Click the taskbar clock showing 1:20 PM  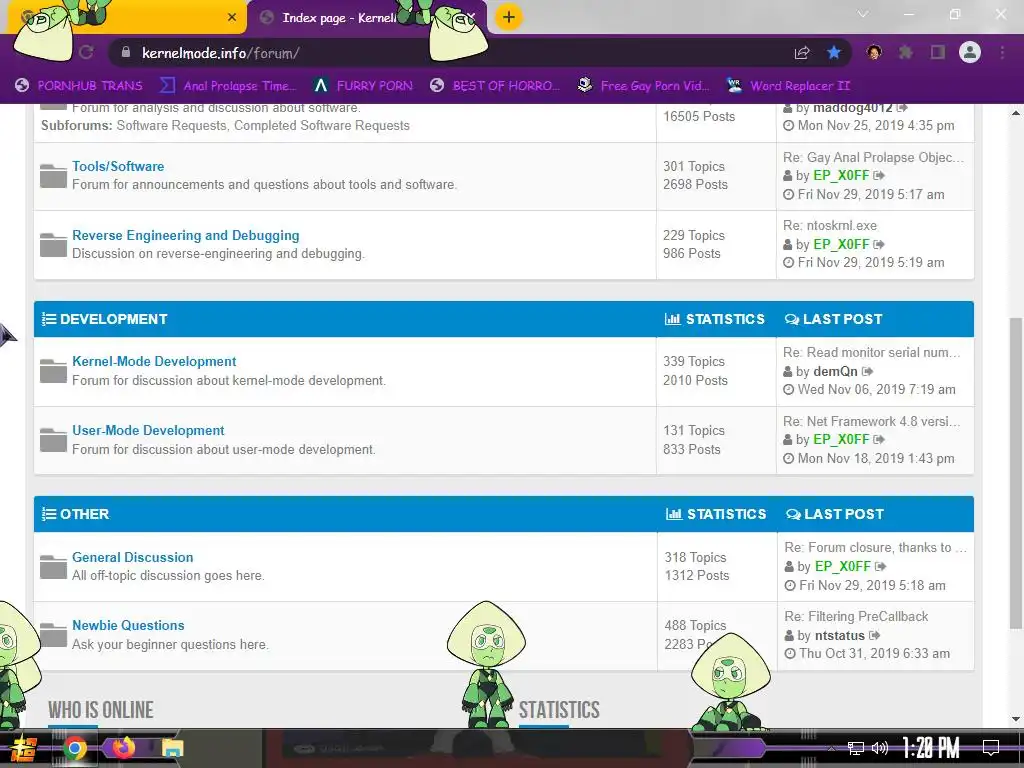tap(931, 748)
